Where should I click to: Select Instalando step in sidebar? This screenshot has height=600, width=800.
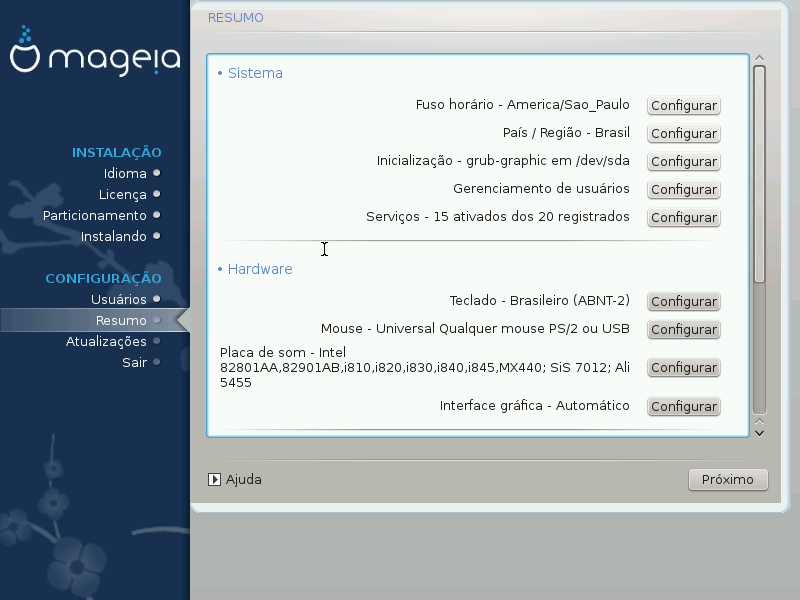(x=113, y=236)
